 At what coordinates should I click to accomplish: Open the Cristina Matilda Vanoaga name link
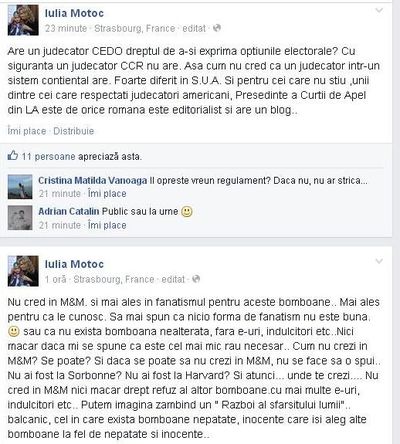pos(92,180)
